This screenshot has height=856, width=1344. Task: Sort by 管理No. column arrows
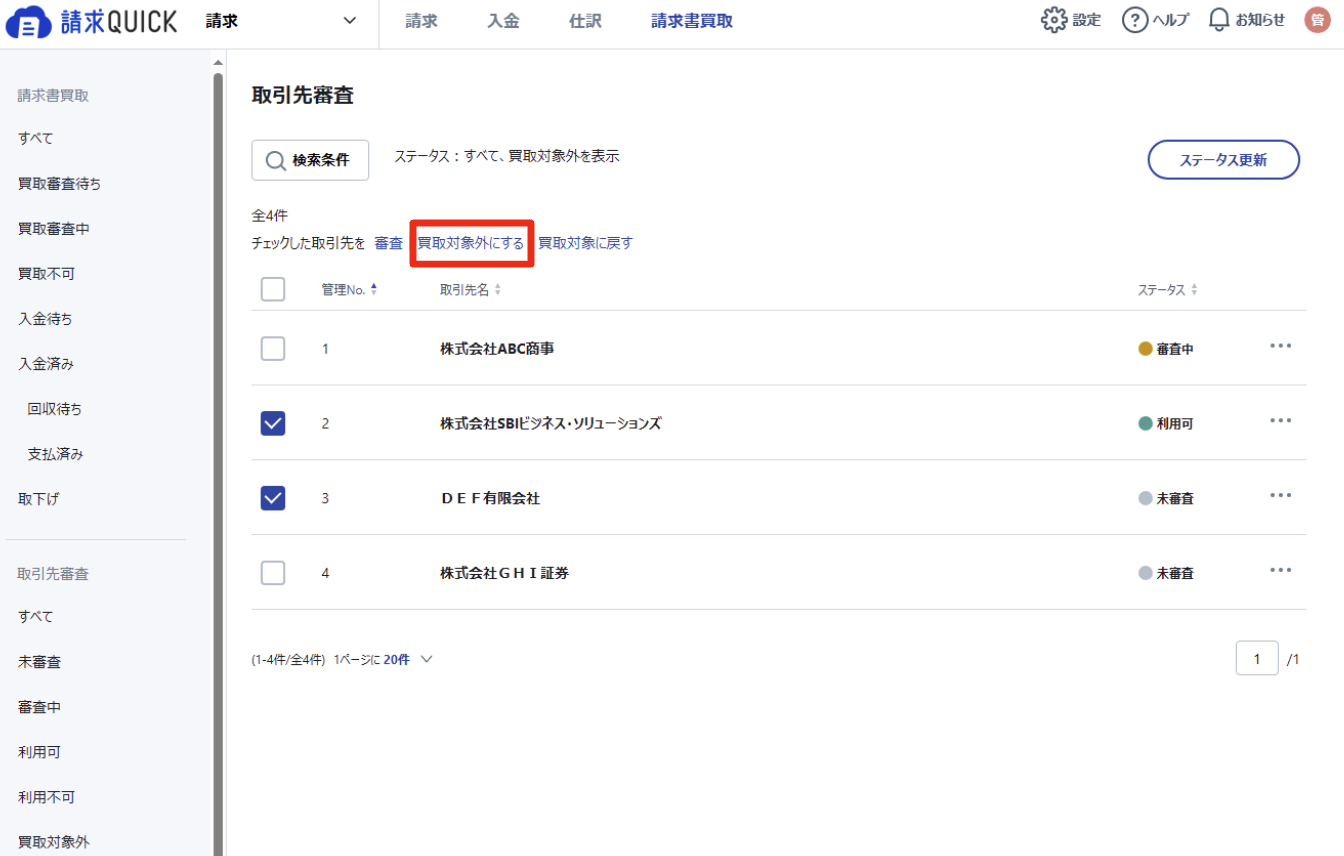click(x=374, y=290)
